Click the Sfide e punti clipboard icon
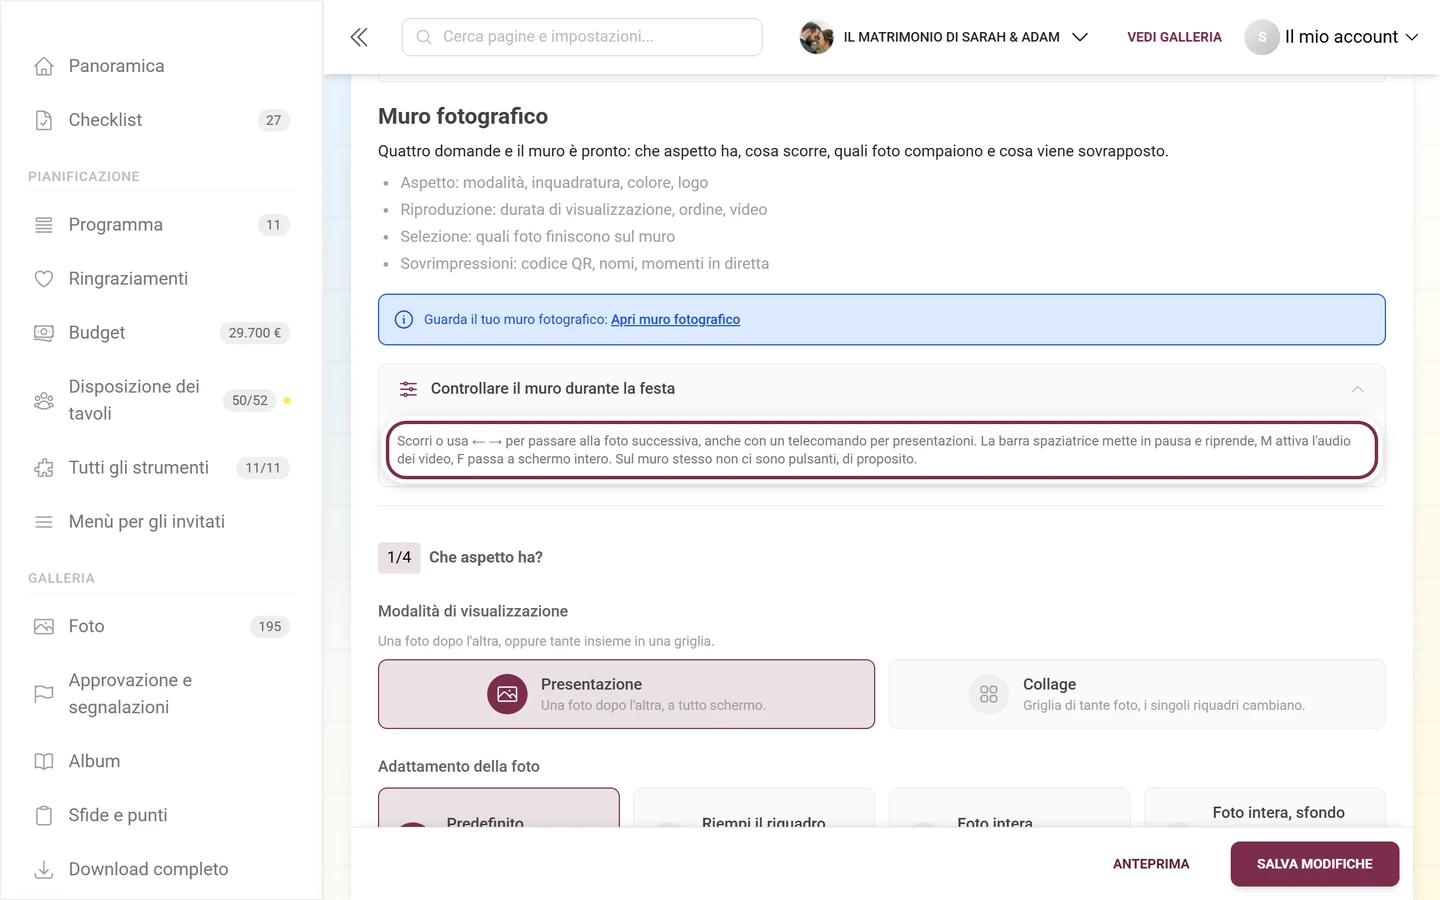This screenshot has width=1440, height=900. point(44,816)
